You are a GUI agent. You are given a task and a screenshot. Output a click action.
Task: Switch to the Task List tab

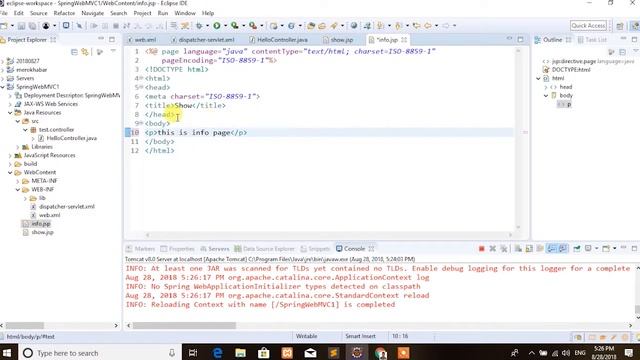click(592, 40)
